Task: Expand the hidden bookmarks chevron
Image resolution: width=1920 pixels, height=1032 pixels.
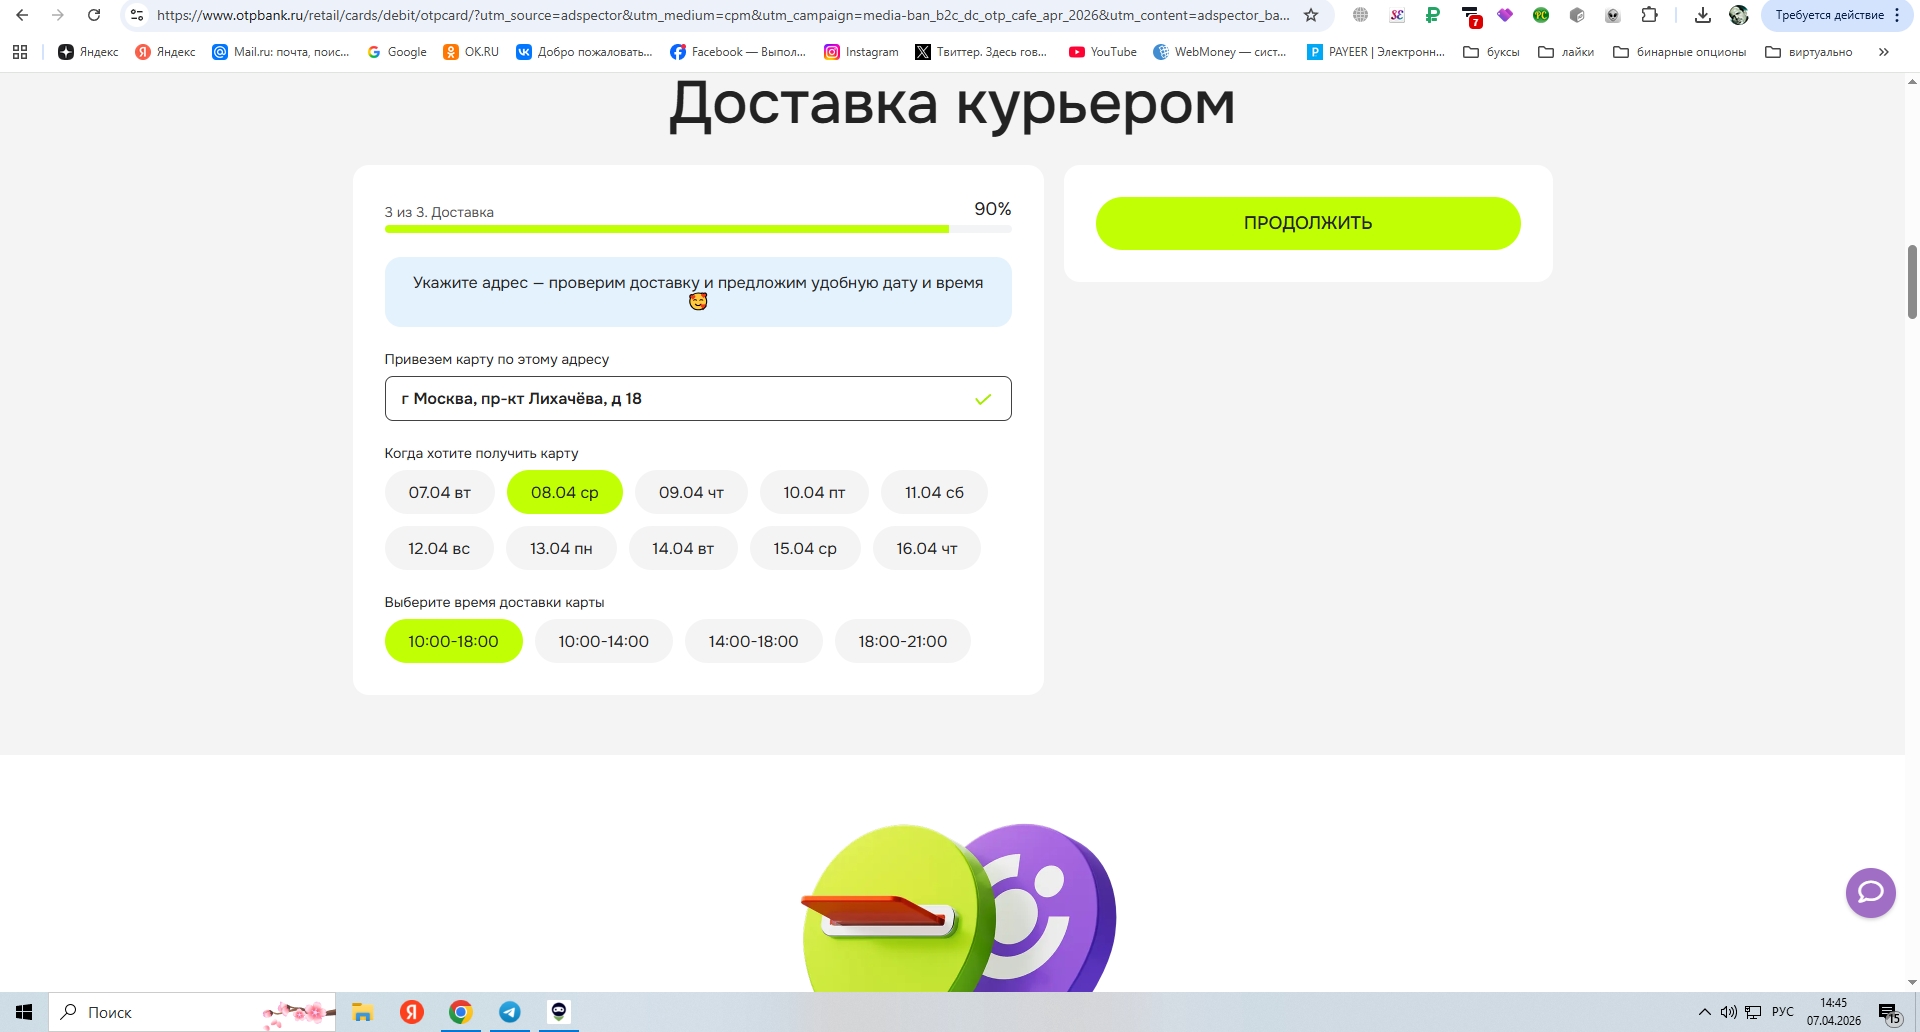Action: 1883,52
